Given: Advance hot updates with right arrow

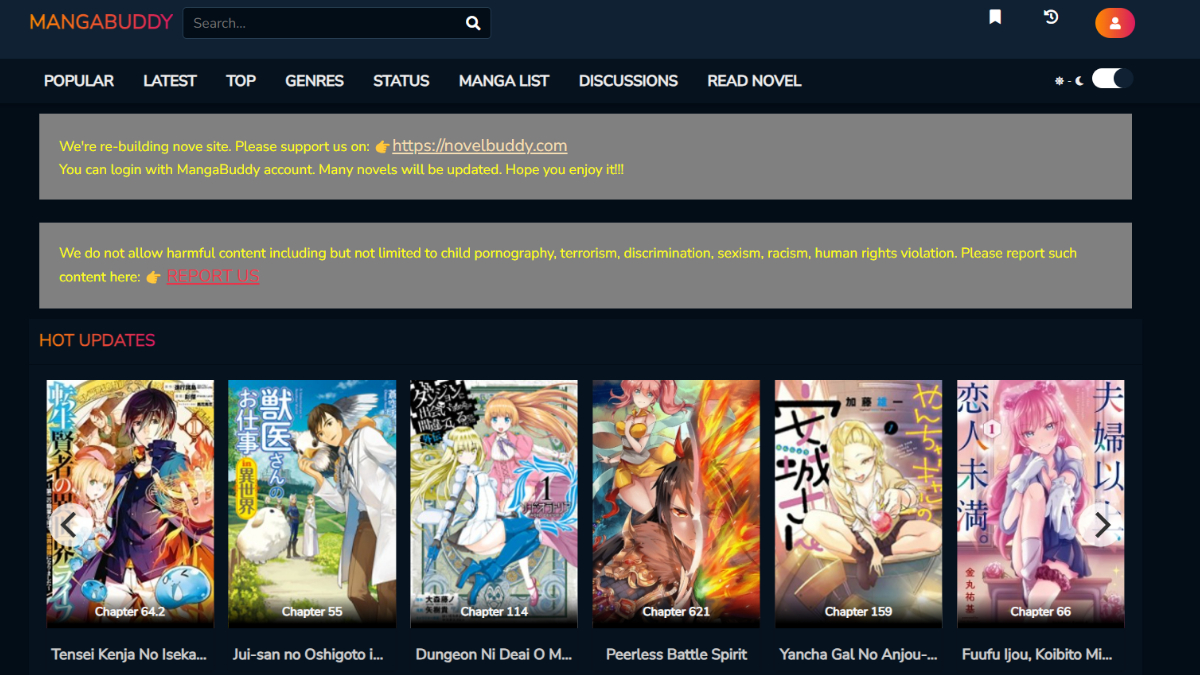Looking at the screenshot, I should pyautogui.click(x=1102, y=525).
